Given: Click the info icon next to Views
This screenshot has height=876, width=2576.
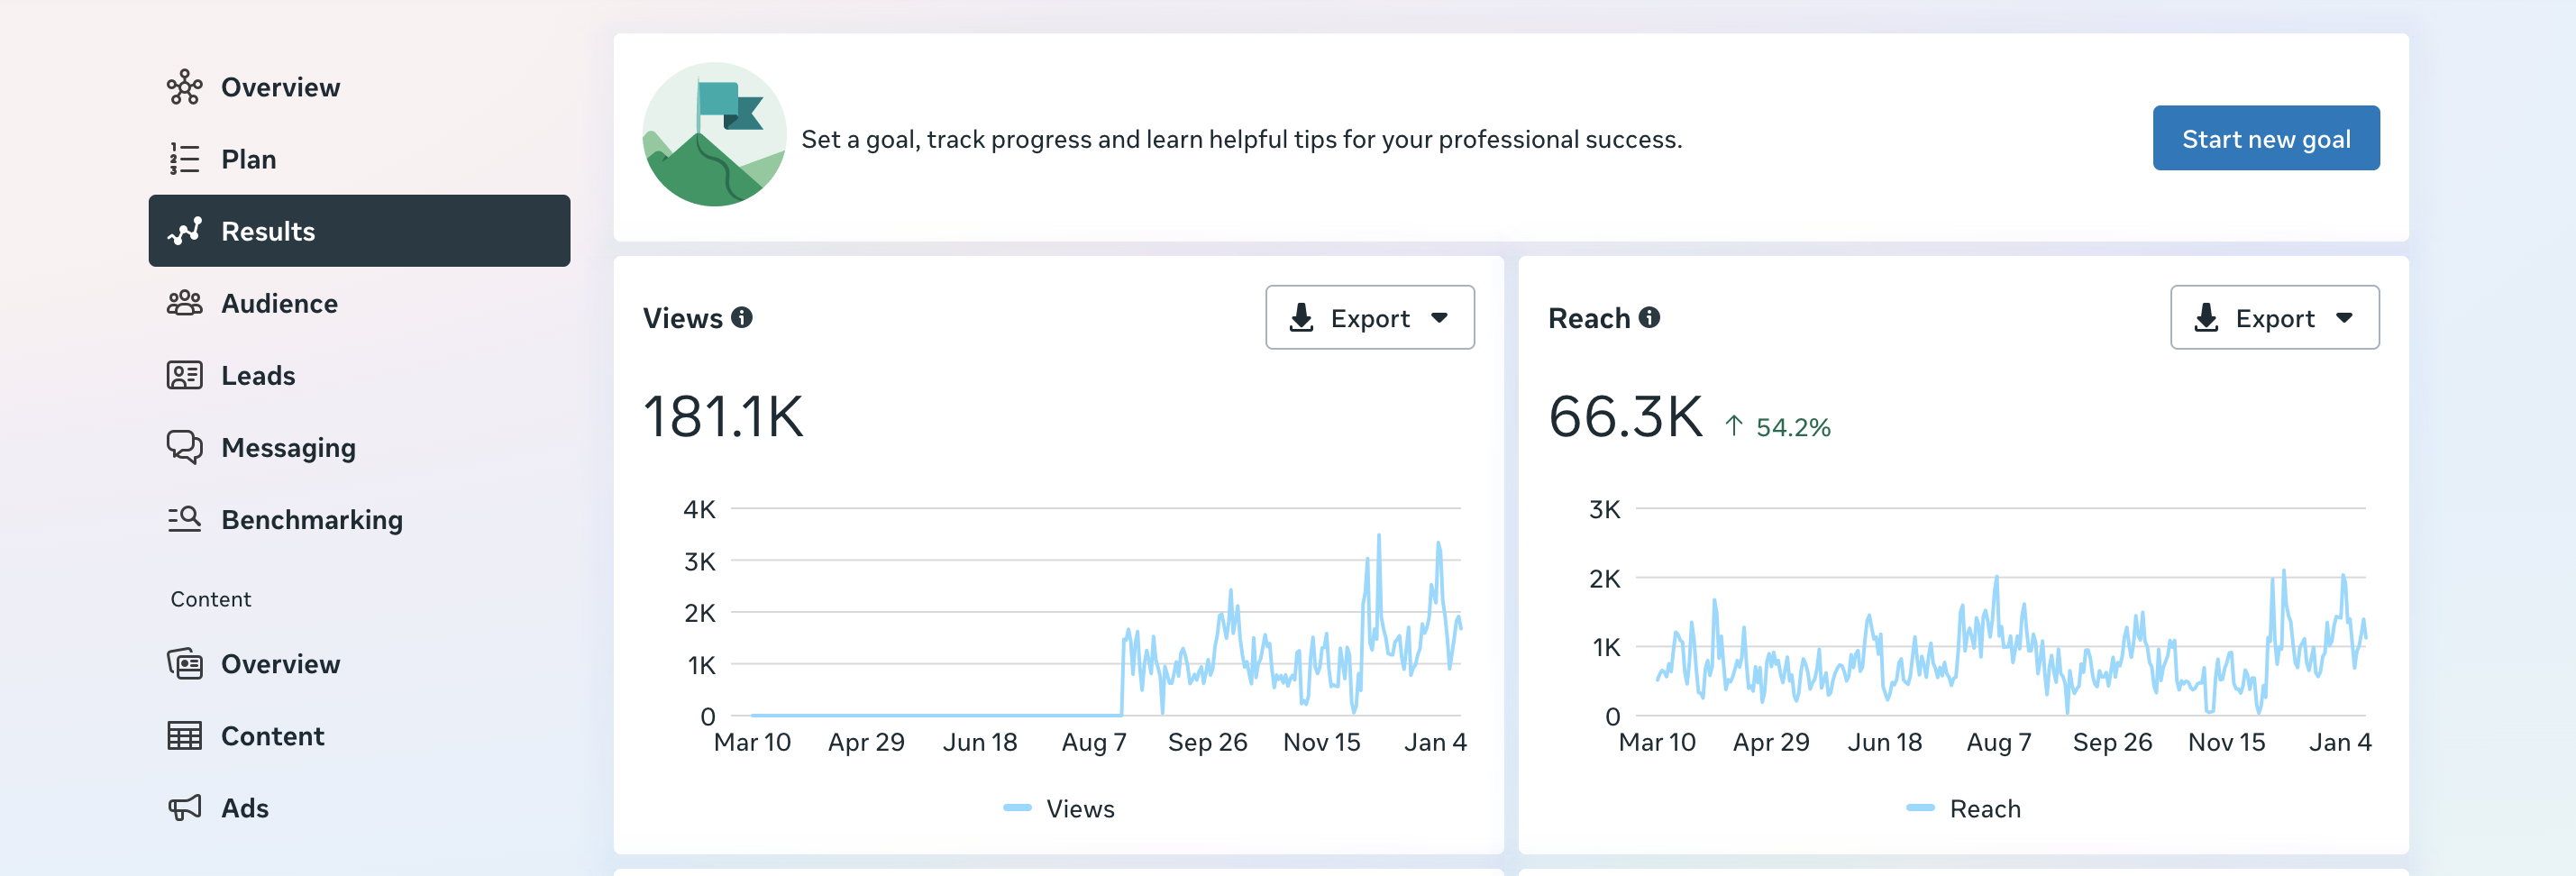Looking at the screenshot, I should click(741, 317).
